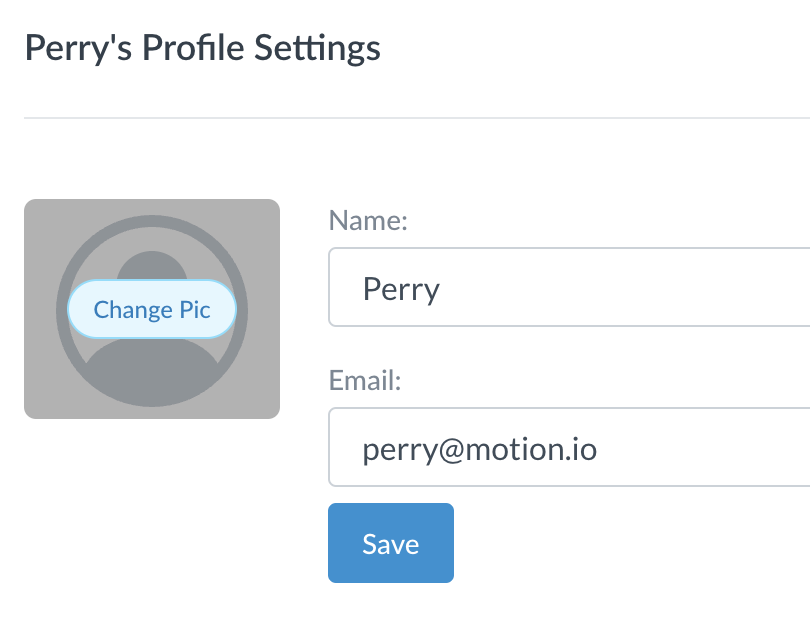This screenshot has width=810, height=642.
Task: Click the word Settings in the title
Action: 317,48
